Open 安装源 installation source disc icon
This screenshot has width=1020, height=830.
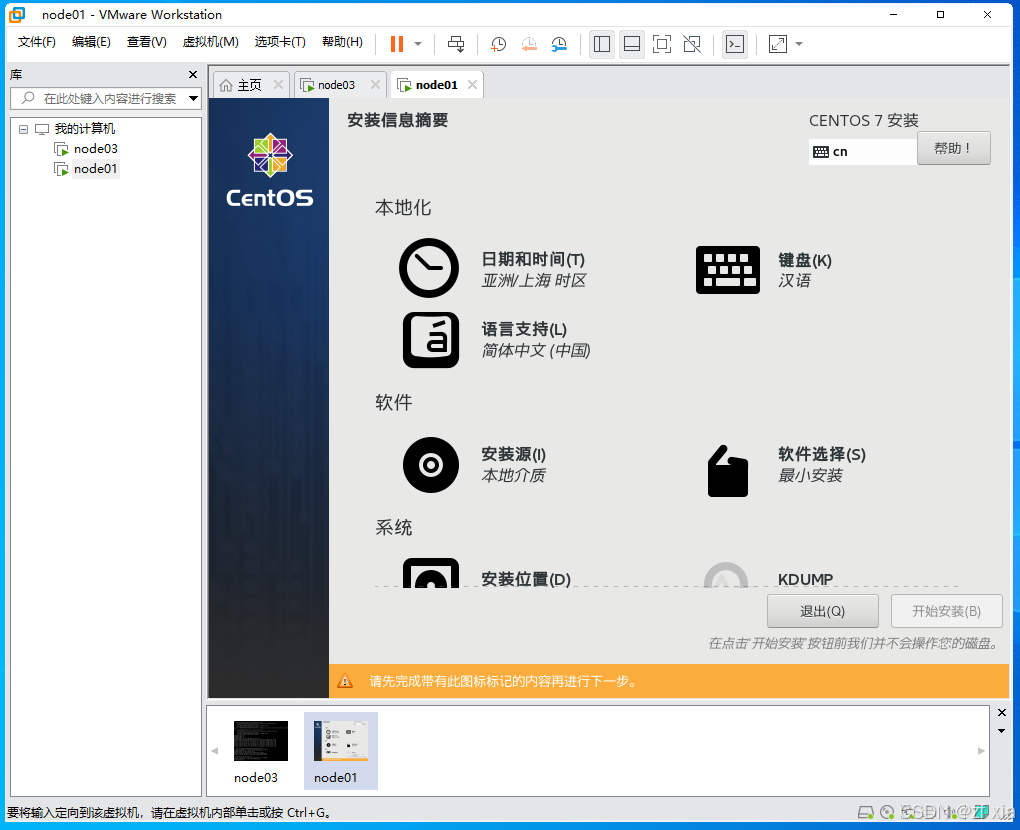(x=431, y=465)
